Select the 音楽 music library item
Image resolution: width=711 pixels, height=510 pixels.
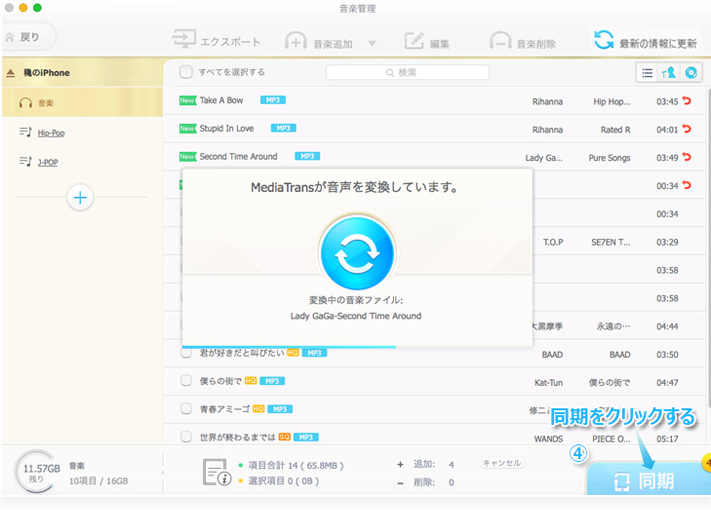point(82,102)
